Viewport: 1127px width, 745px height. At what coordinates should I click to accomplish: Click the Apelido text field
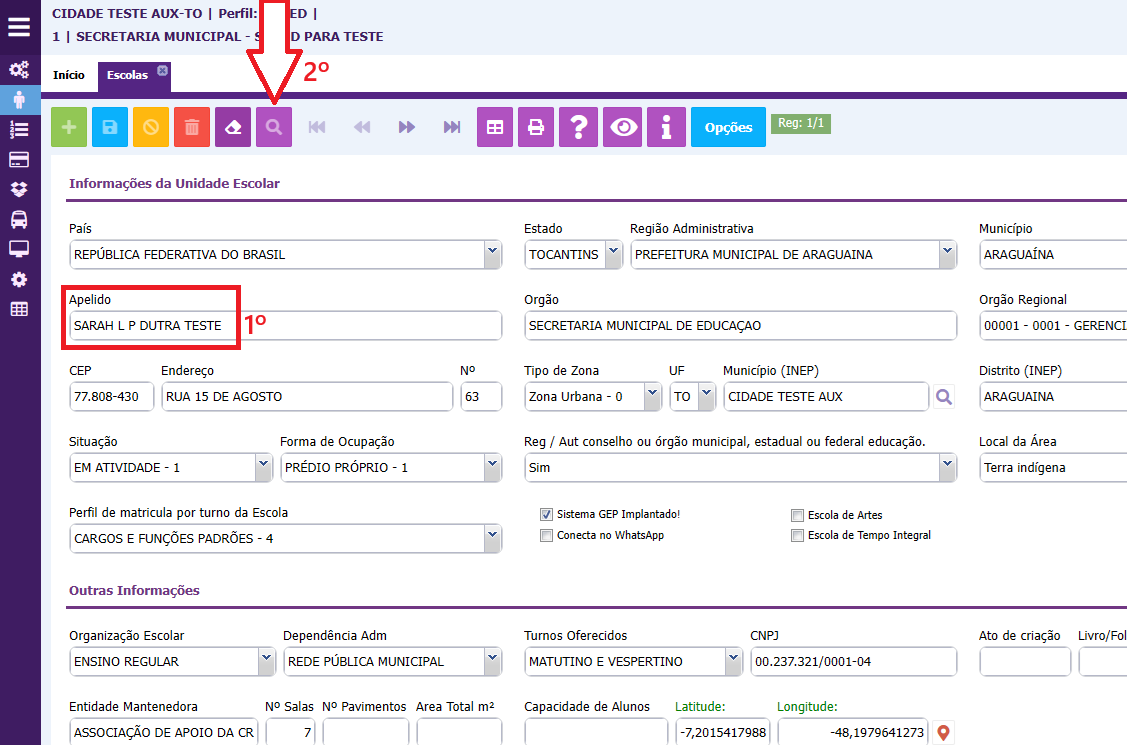click(285, 325)
